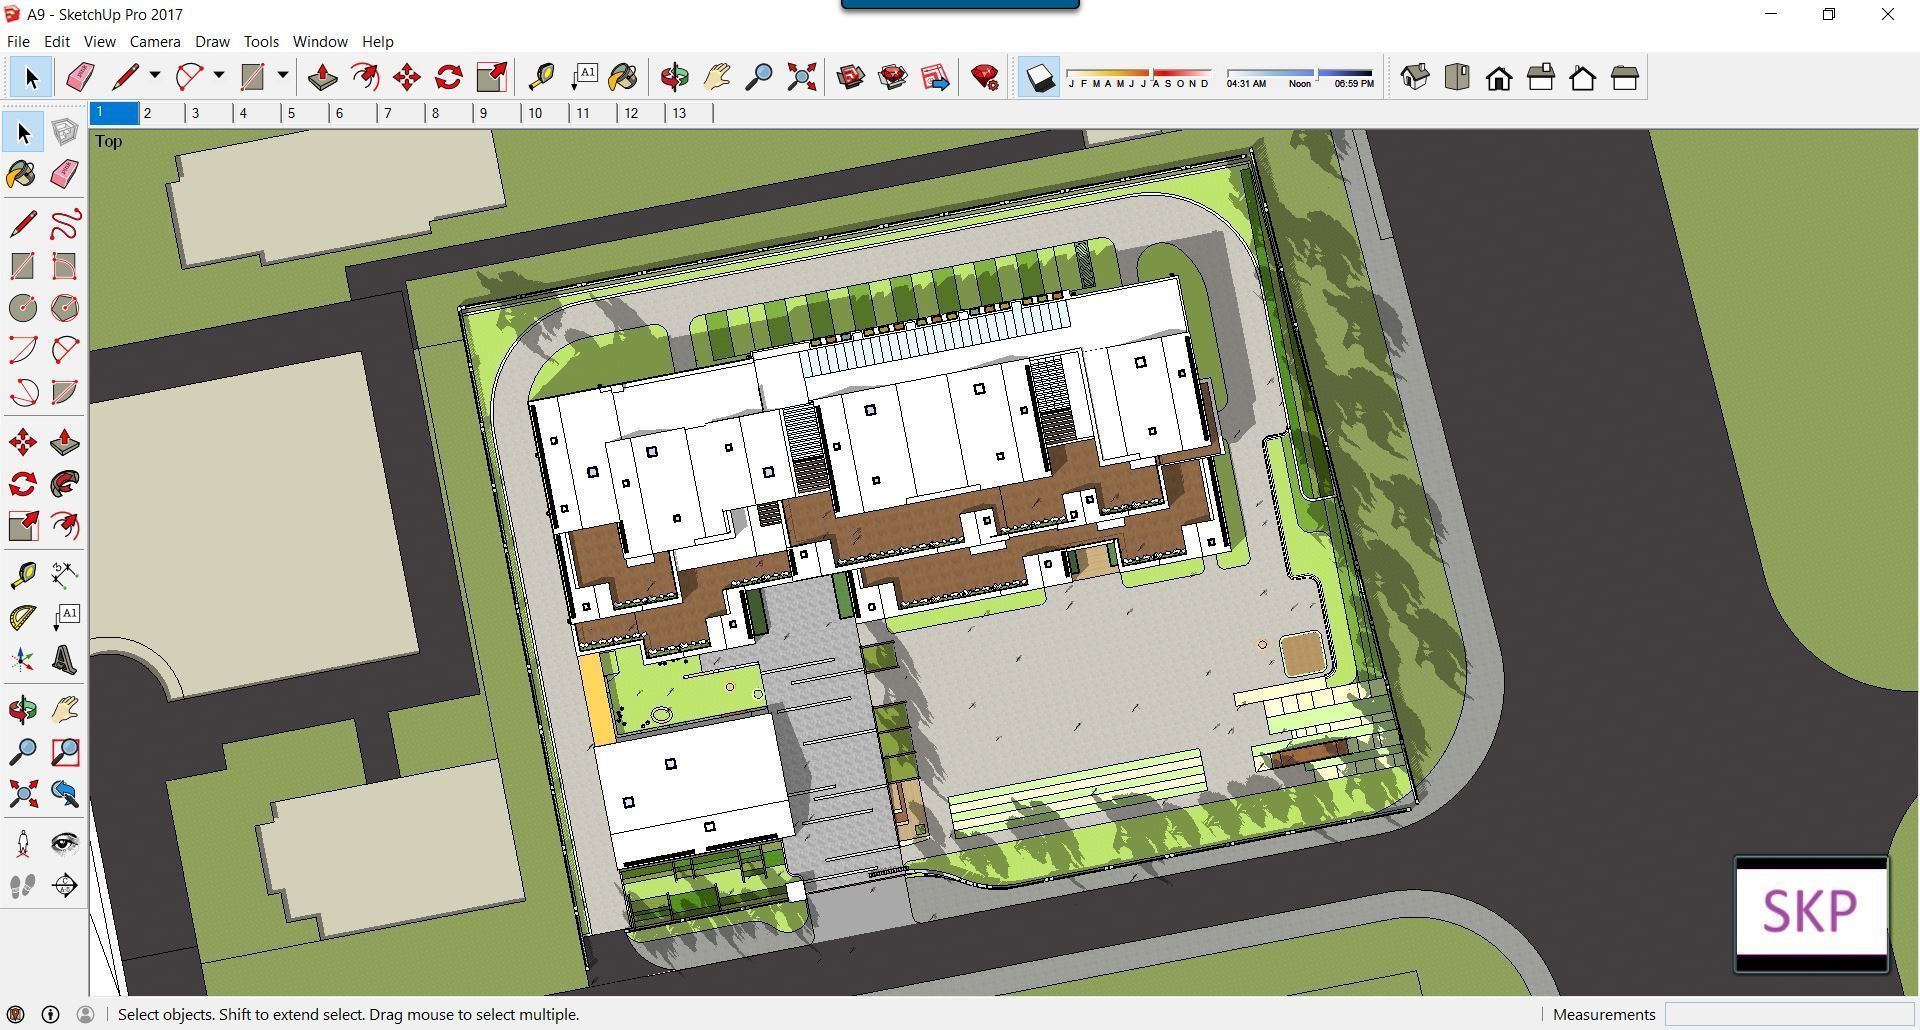Select the Text label tool in top toolbar

[x=584, y=77]
